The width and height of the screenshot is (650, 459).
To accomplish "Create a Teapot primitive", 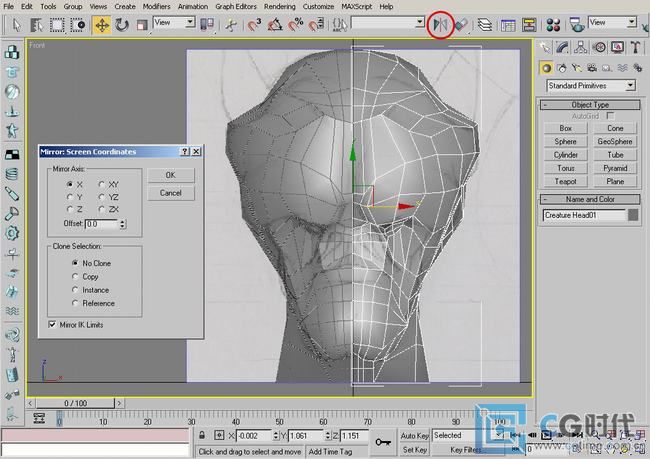I will point(565,181).
